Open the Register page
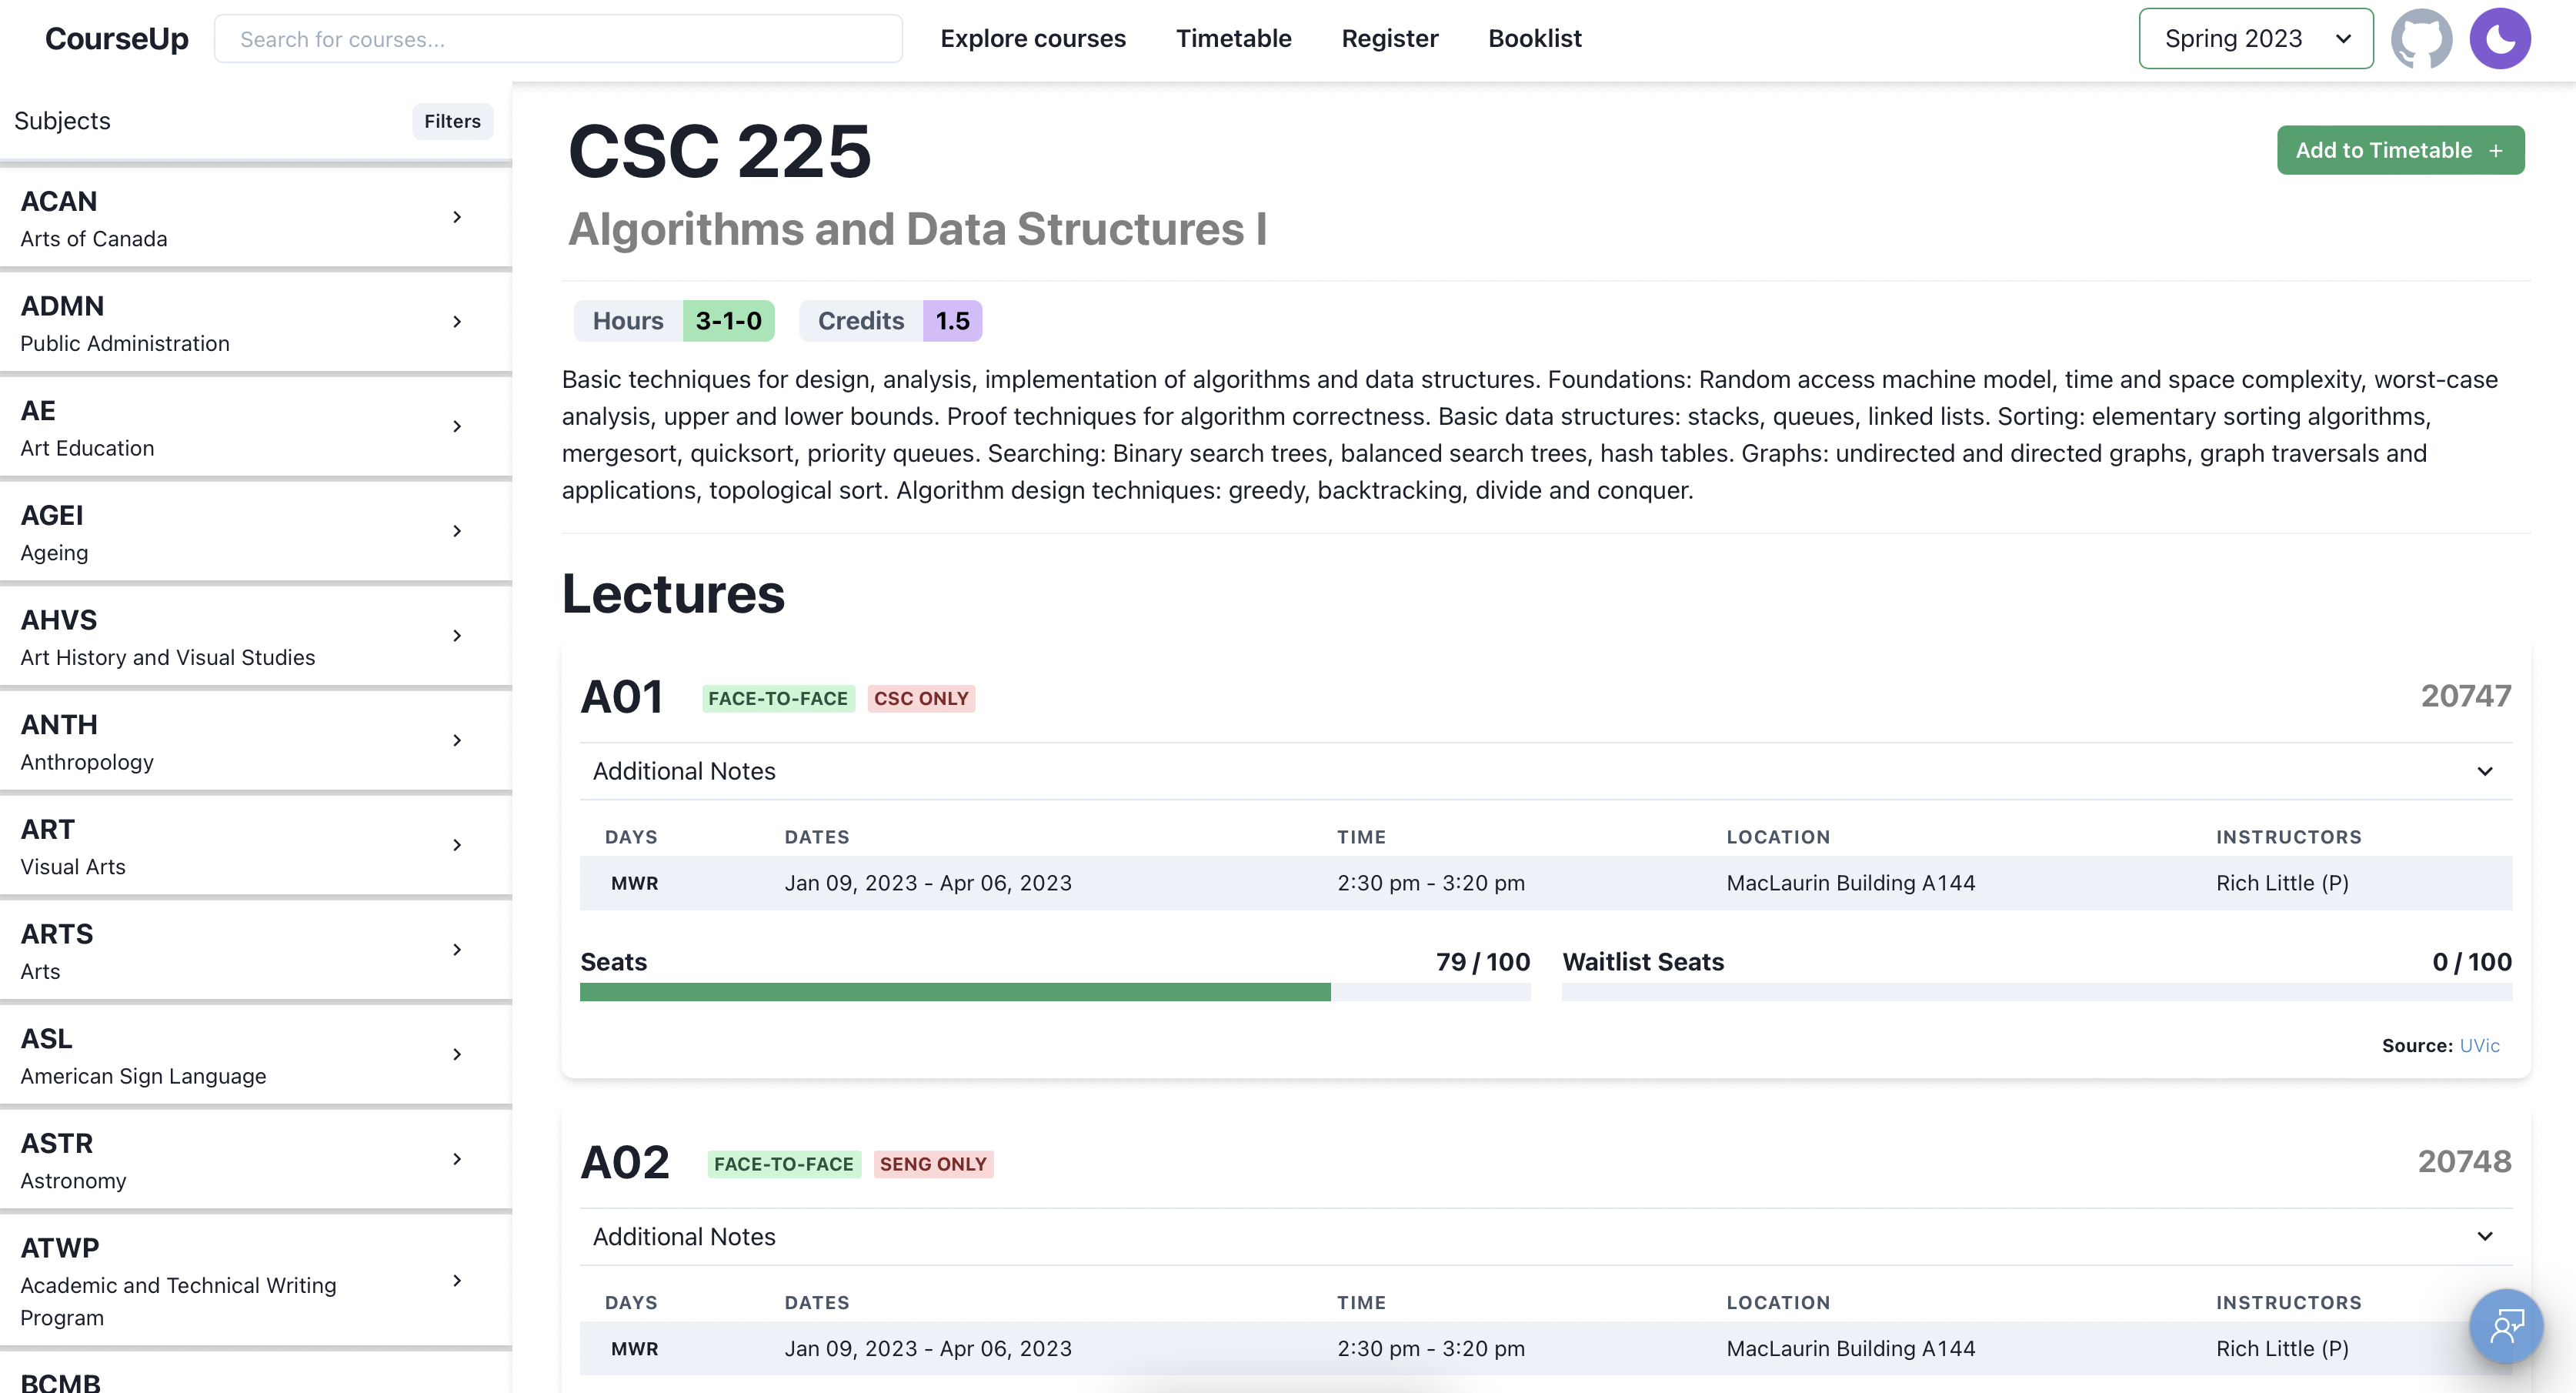This screenshot has width=2576, height=1393. 1389,38
